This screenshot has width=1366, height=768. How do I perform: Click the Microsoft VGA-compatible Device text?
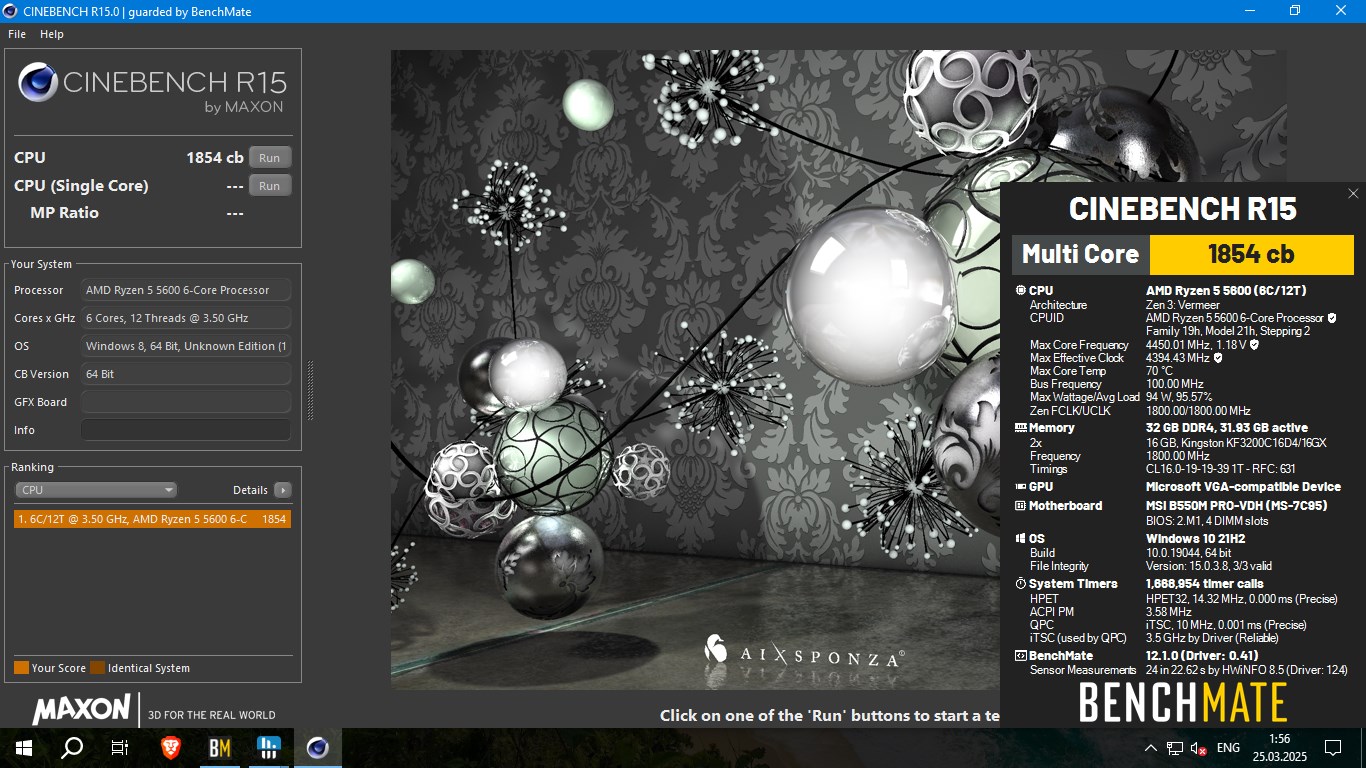coord(1243,487)
